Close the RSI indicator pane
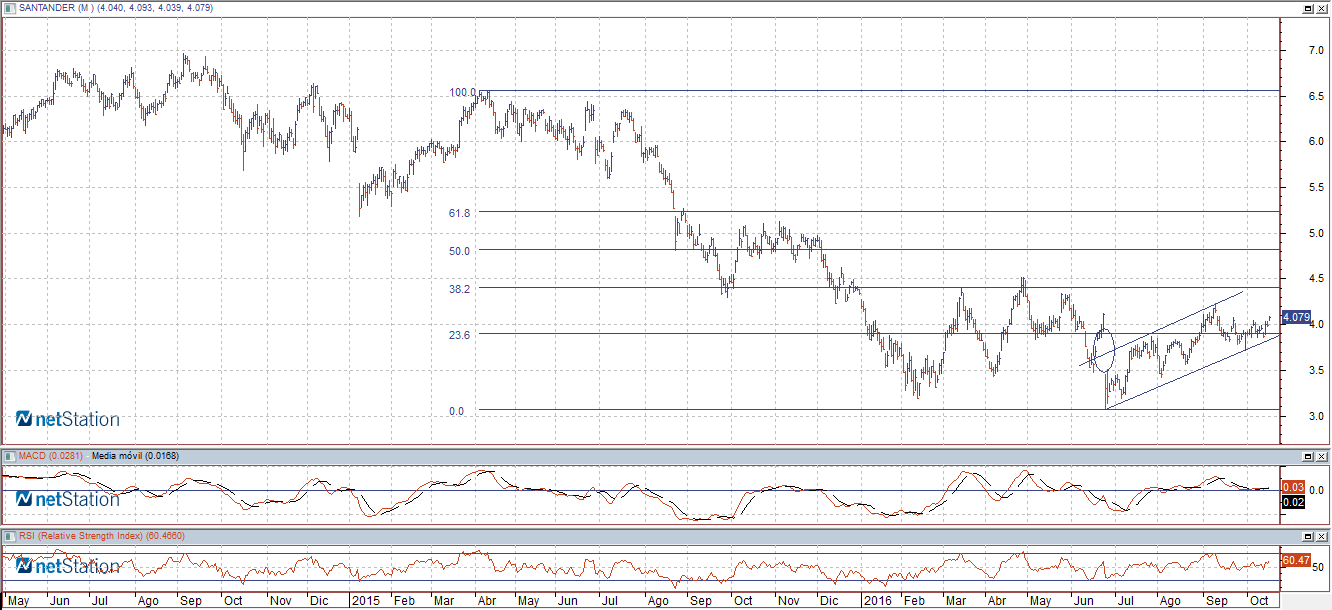 tap(1322, 536)
